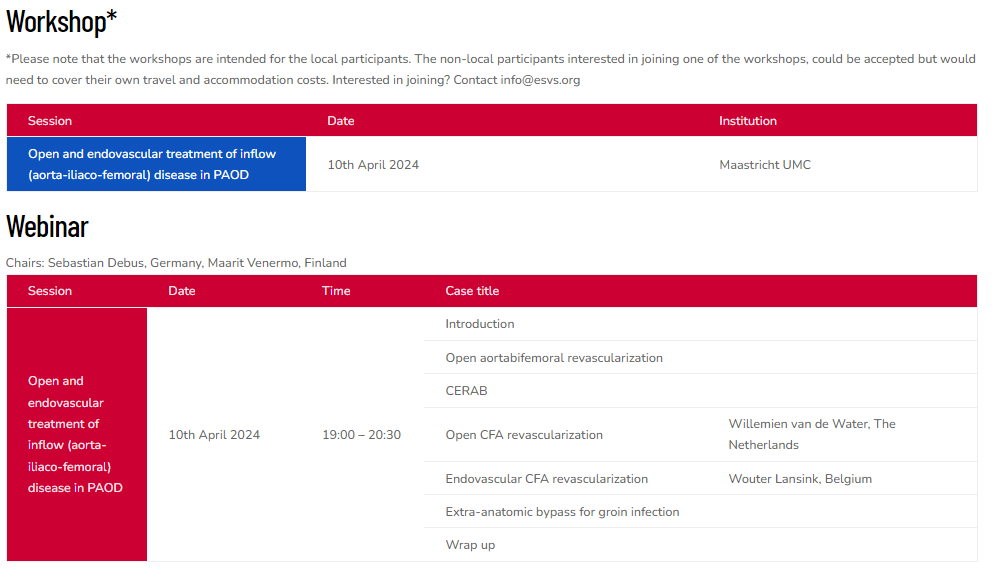994x582 pixels.
Task: Click the Case title column header
Action: coord(472,291)
